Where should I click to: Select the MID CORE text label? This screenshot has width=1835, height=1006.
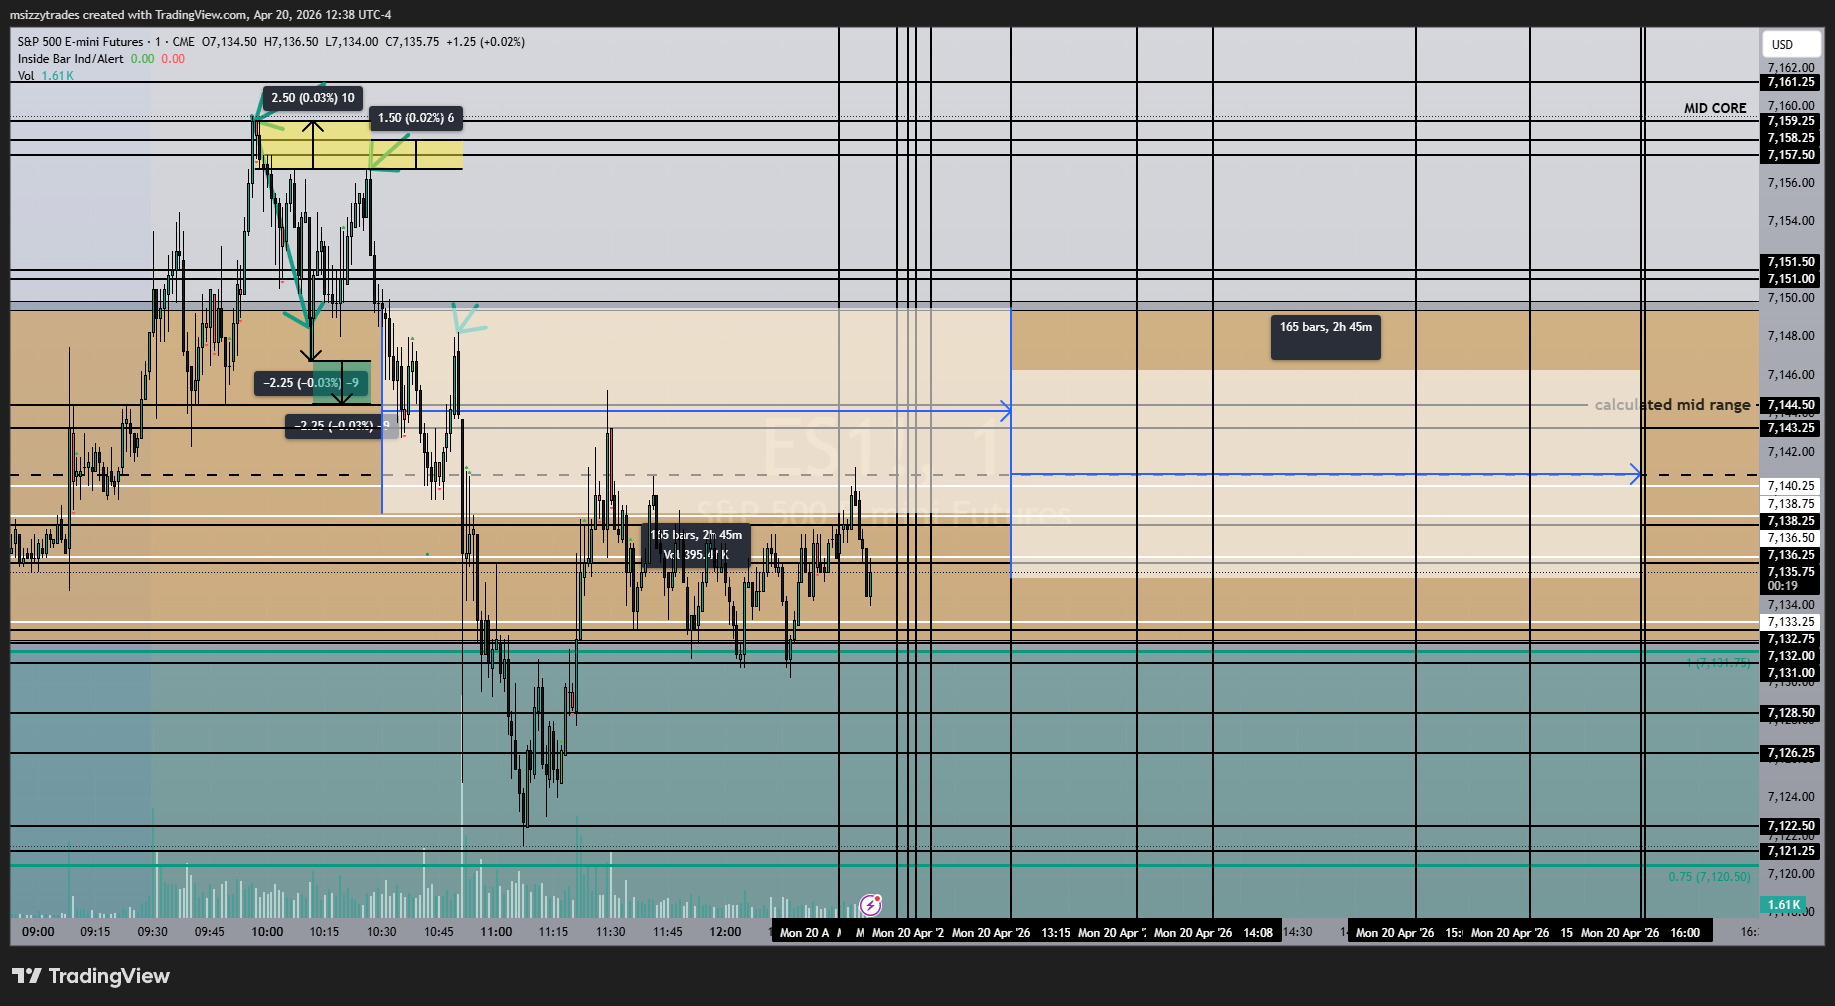(1715, 108)
